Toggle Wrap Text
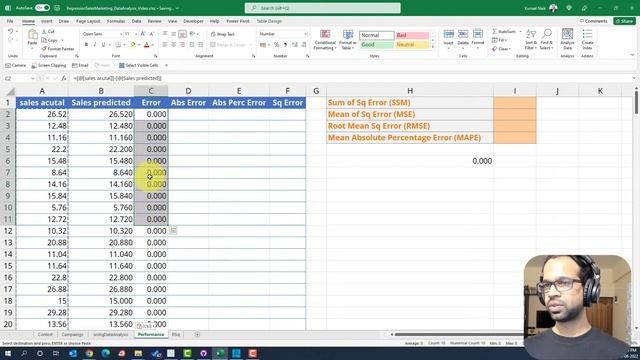 tap(222, 34)
